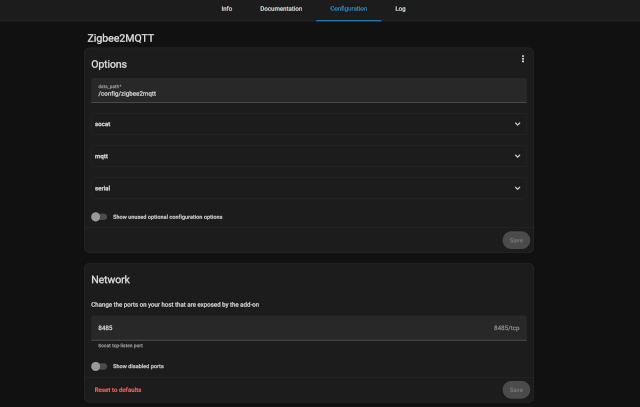Expand the socat section
The height and width of the screenshot is (407, 640).
coord(309,124)
